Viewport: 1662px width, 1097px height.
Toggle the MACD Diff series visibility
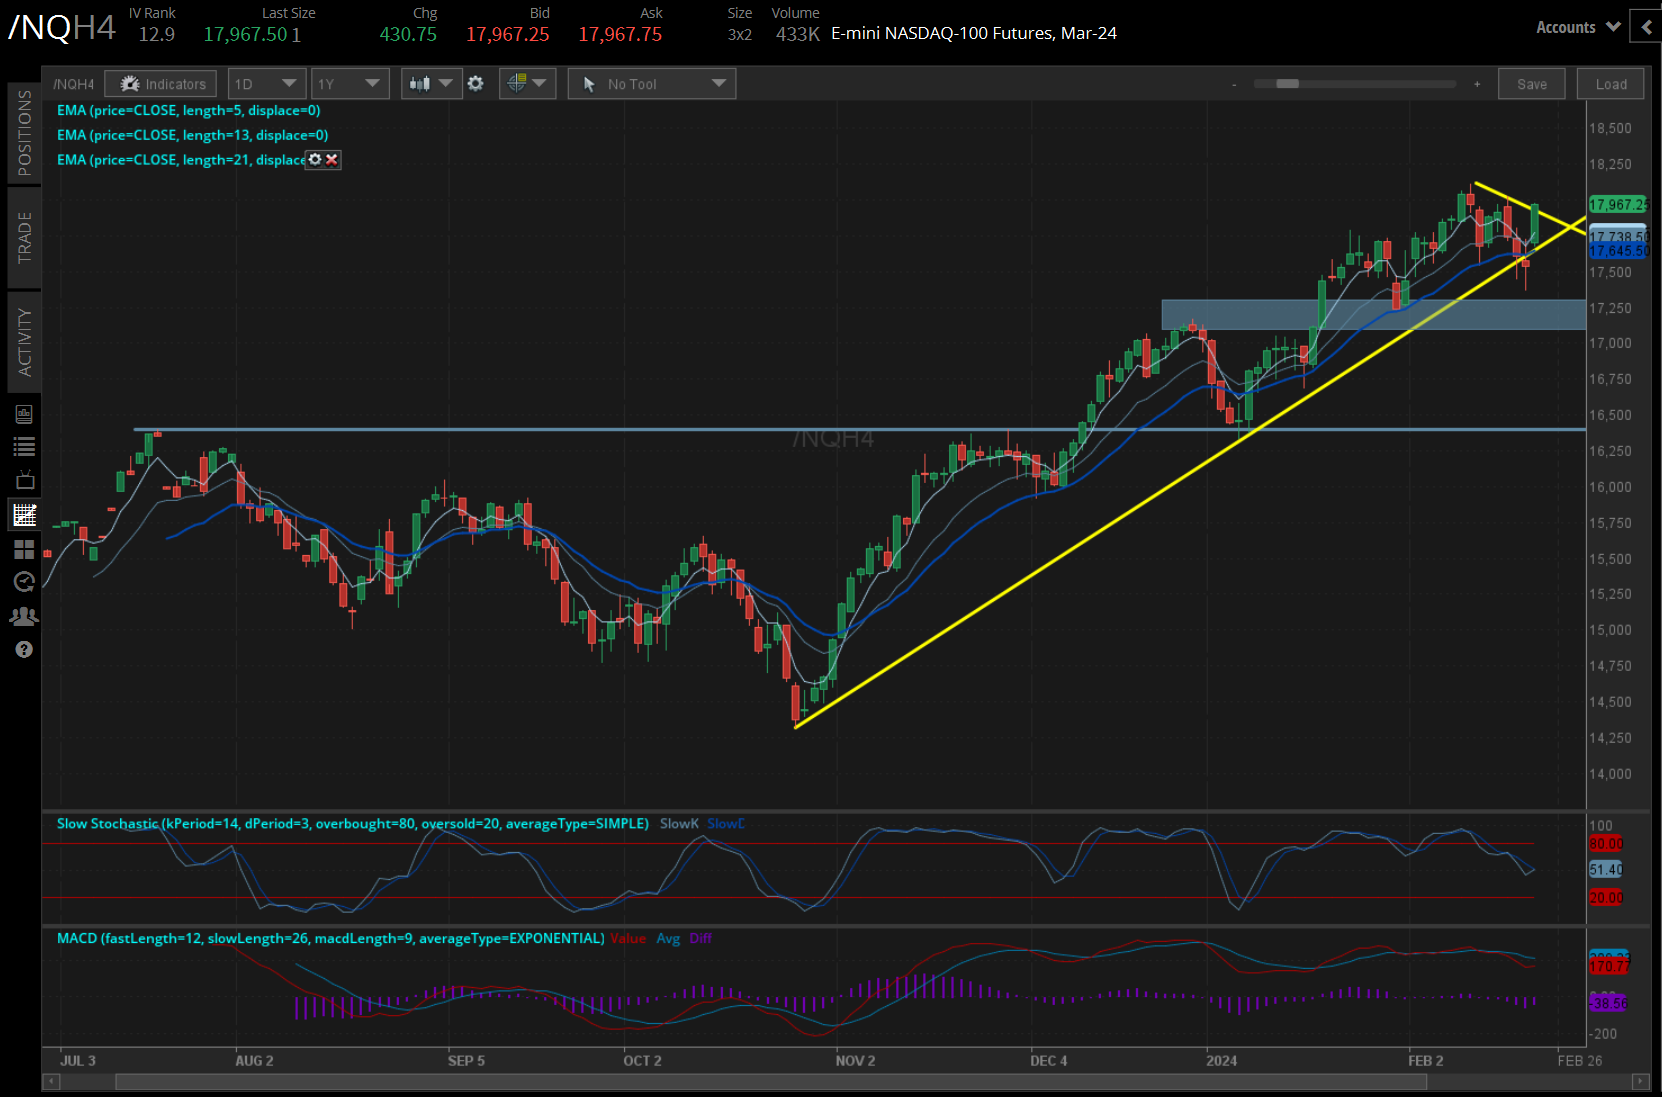700,938
